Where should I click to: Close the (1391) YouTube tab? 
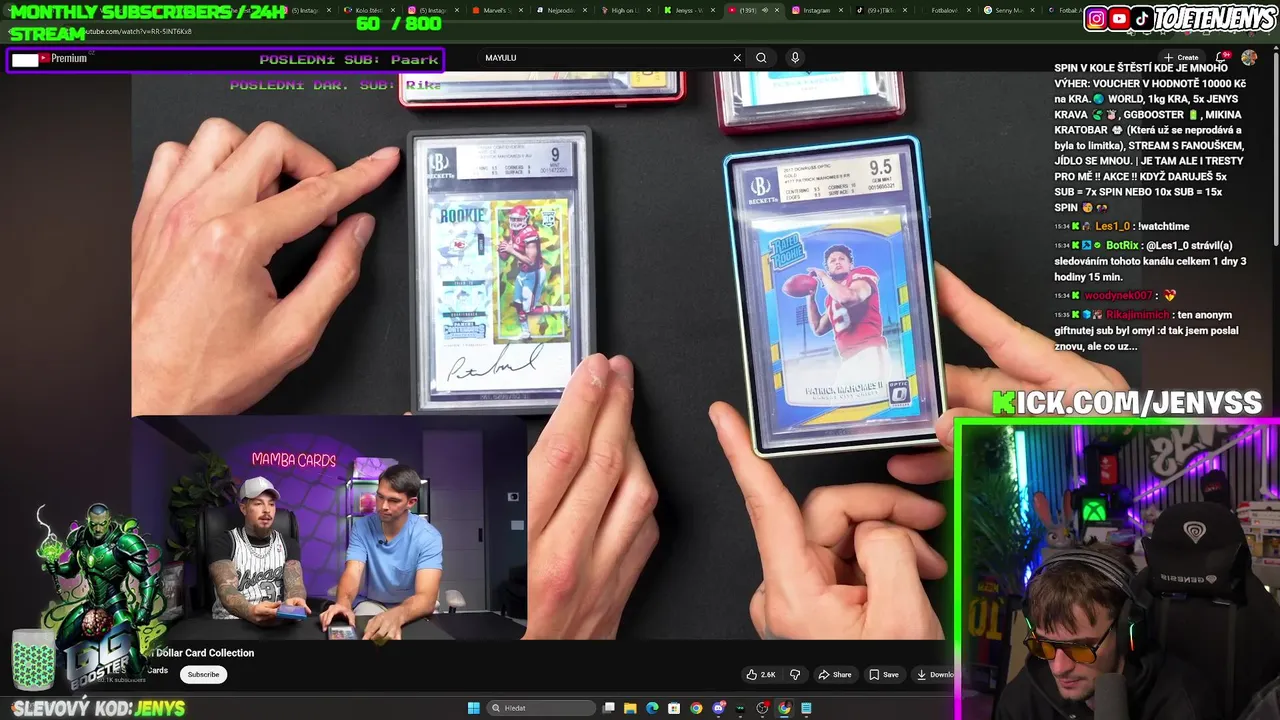[x=779, y=10]
